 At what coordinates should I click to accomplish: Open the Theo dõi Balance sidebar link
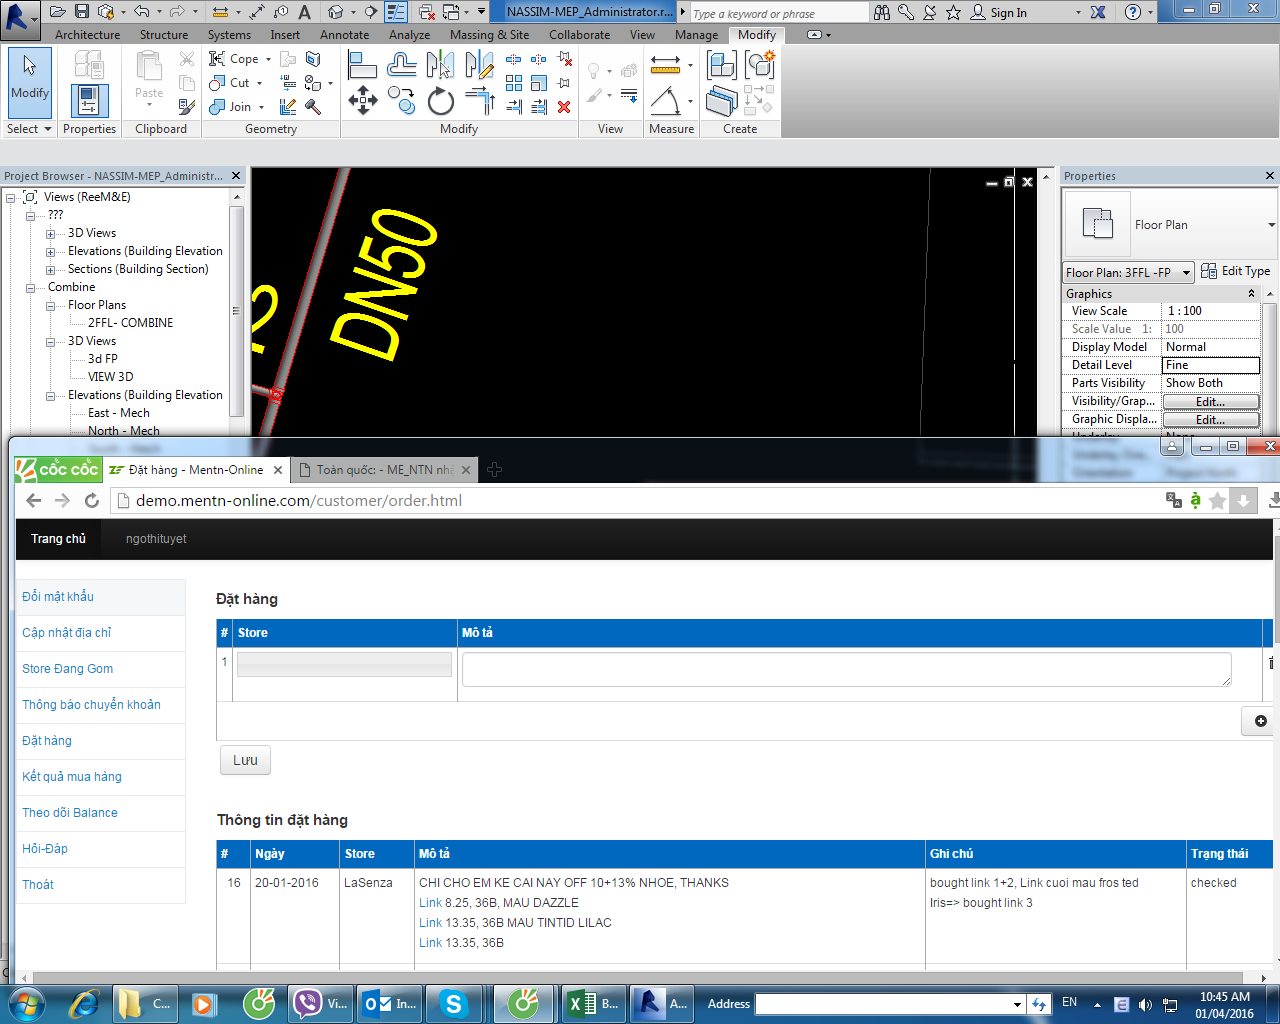click(70, 813)
